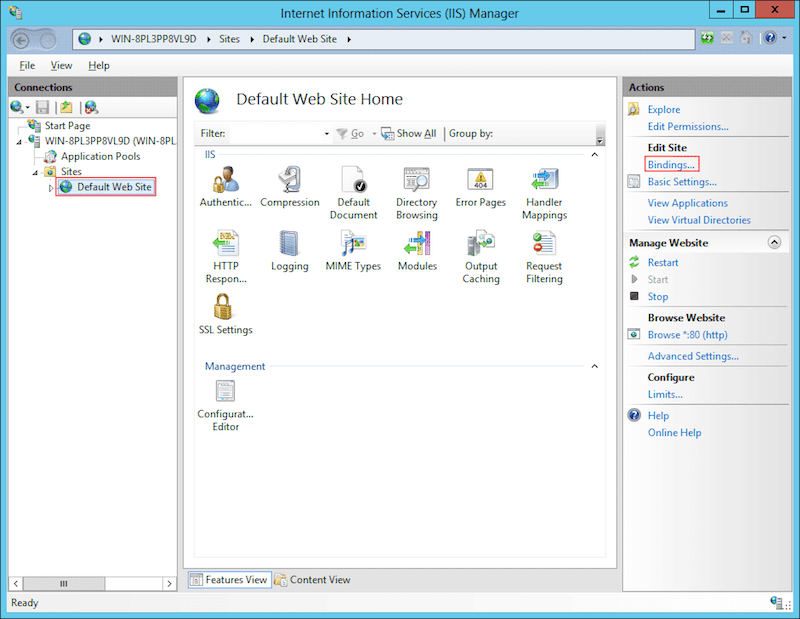The height and width of the screenshot is (619, 800).
Task: Select Start Page in Connections tree
Action: (x=67, y=126)
